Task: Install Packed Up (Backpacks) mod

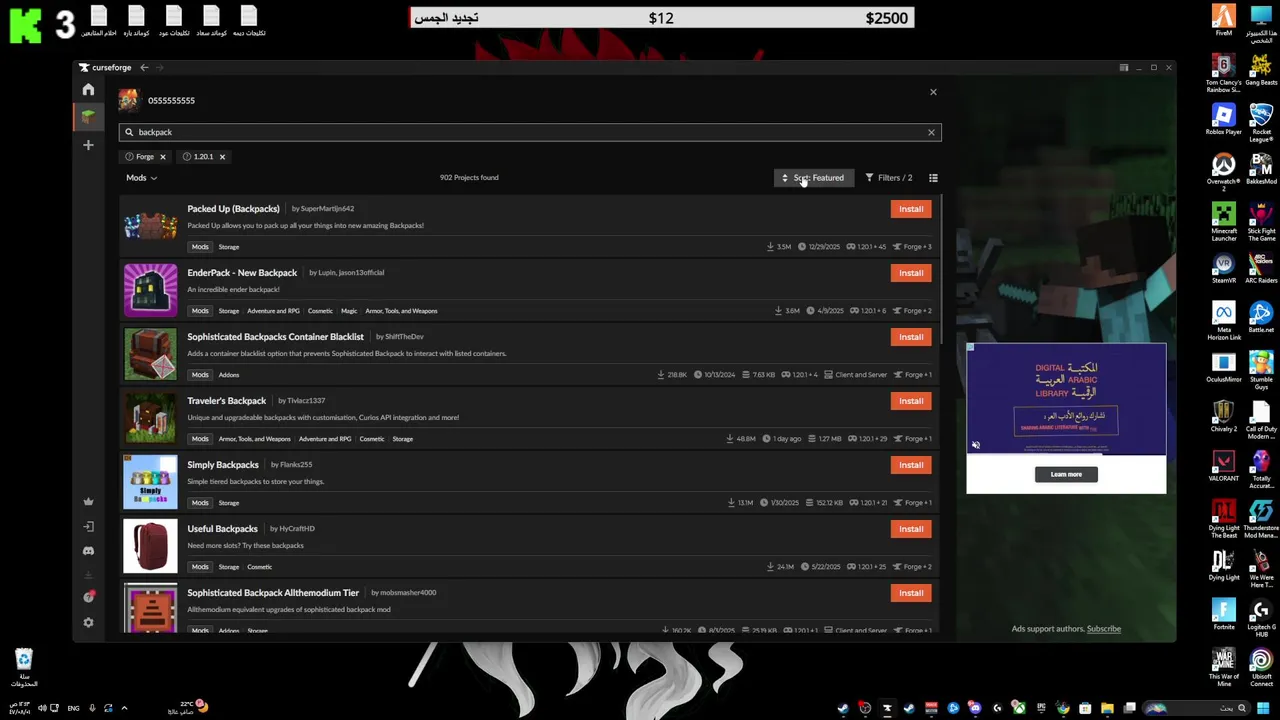Action: tap(910, 209)
